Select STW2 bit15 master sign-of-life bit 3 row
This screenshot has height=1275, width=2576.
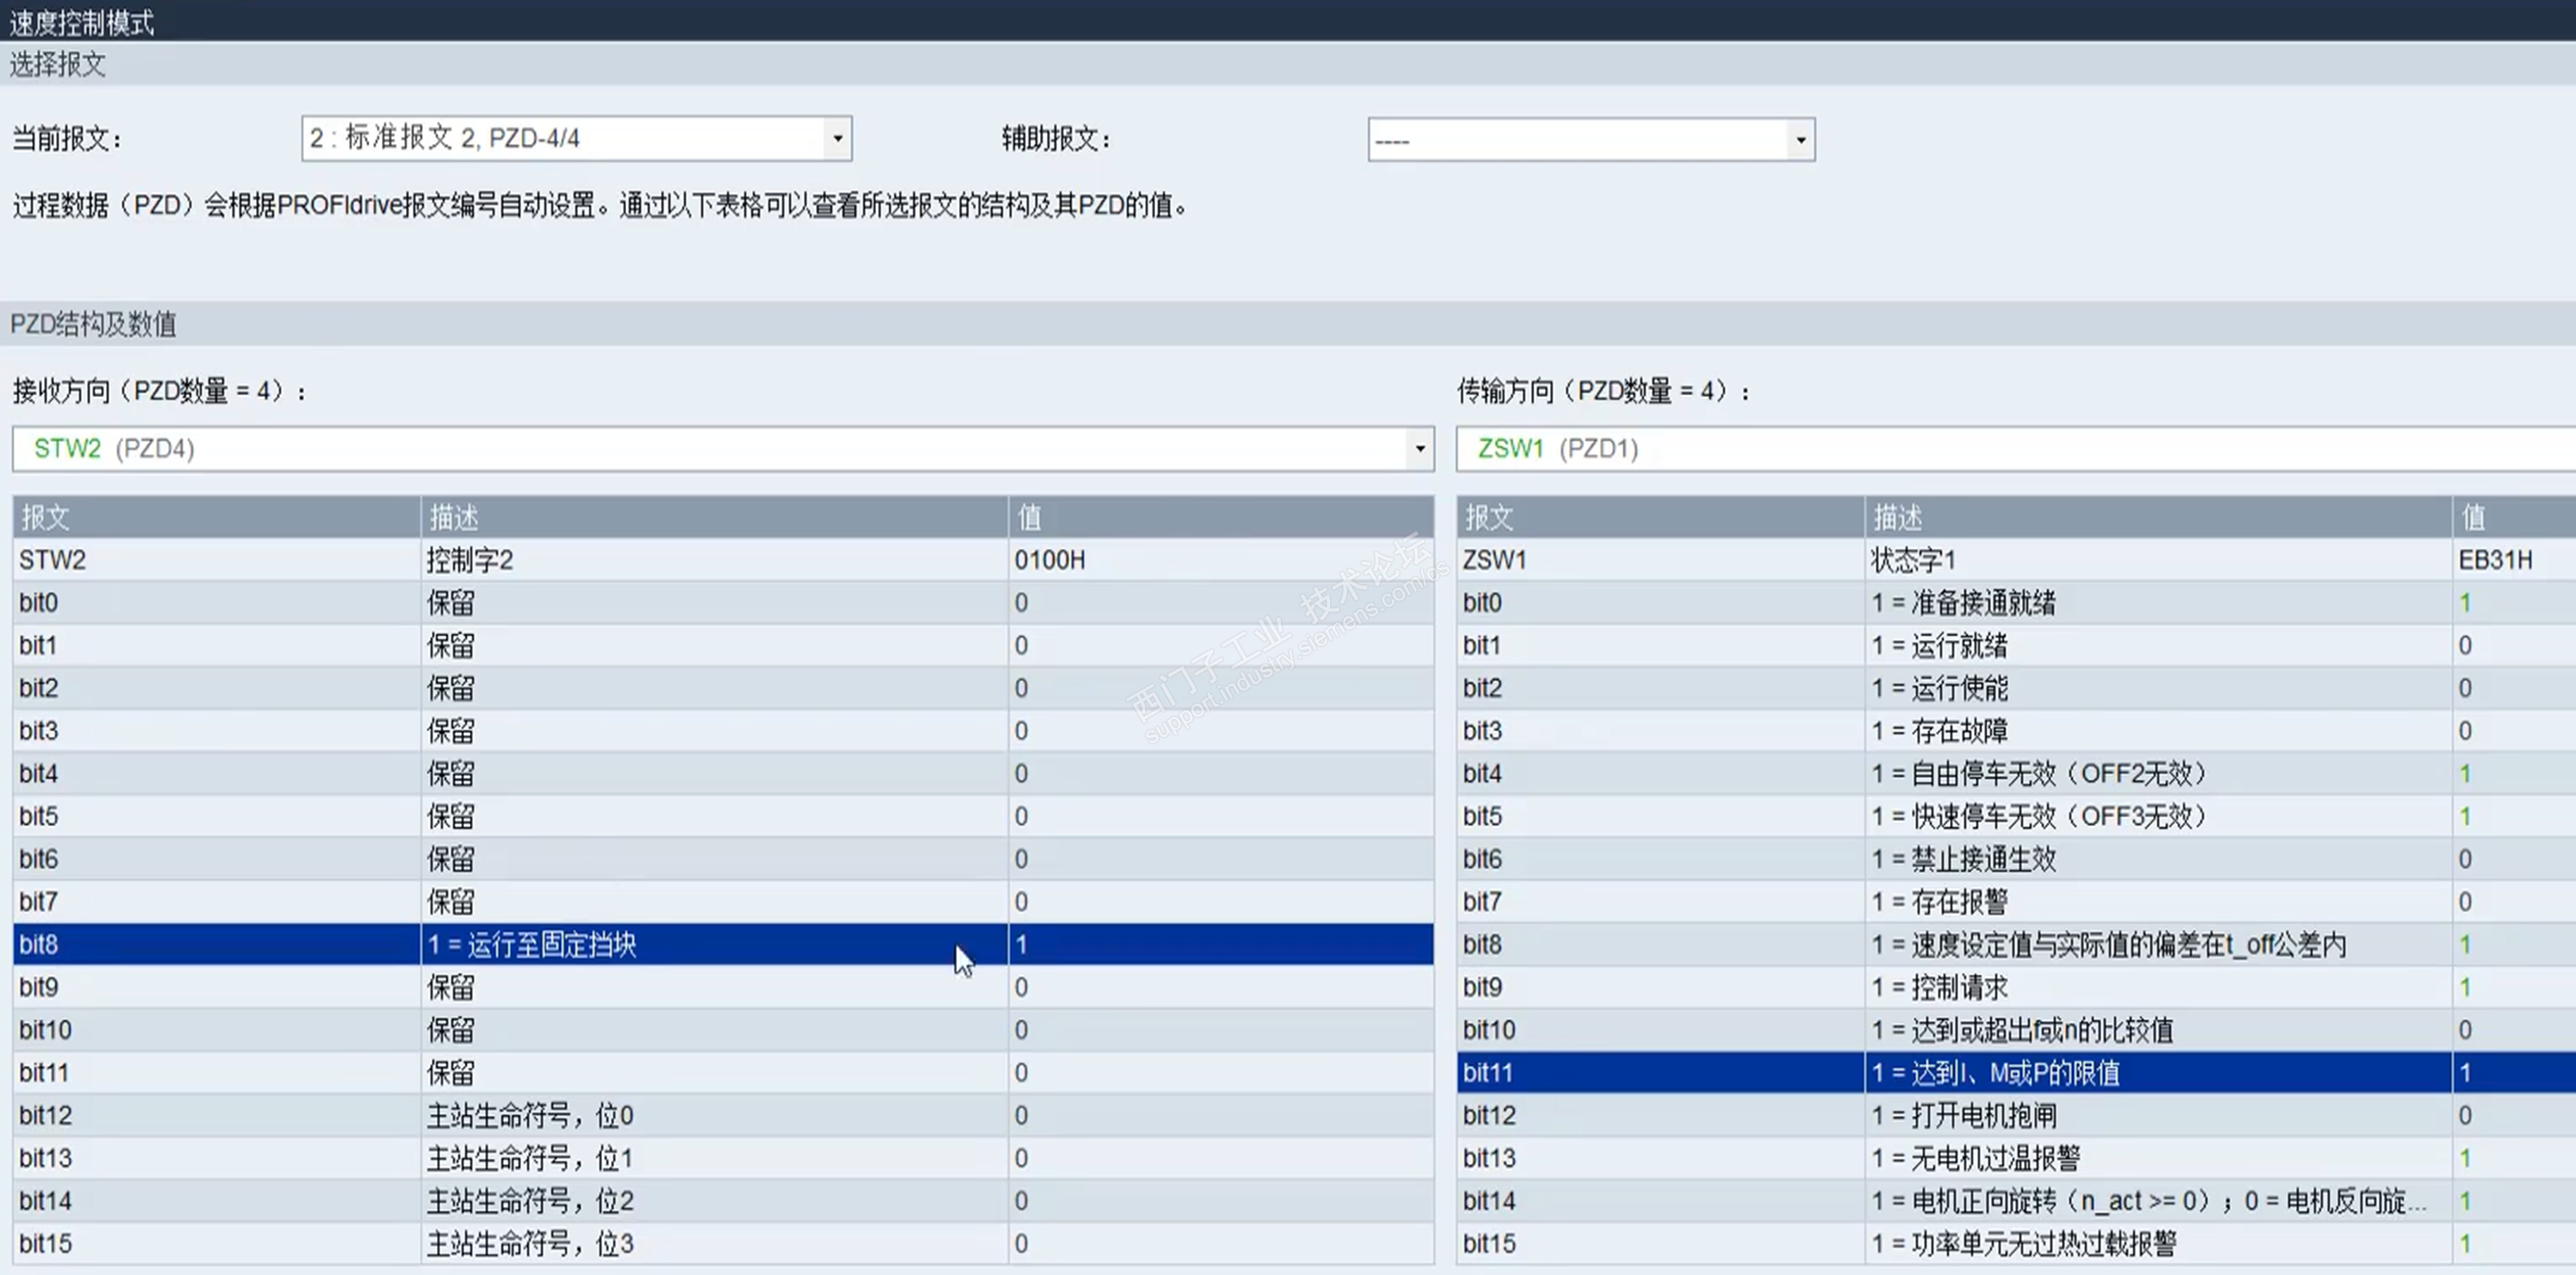[x=530, y=1243]
